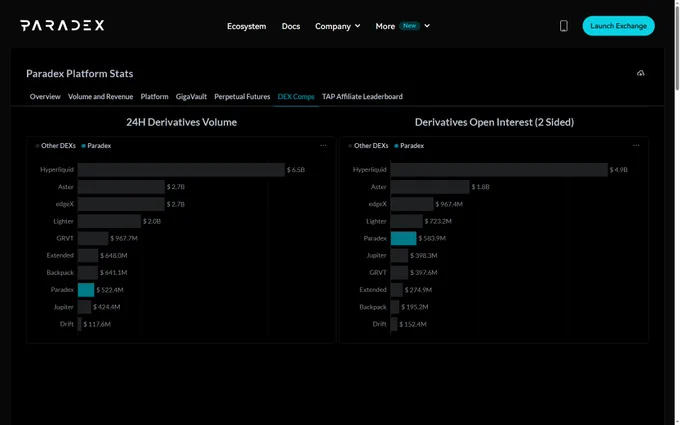Viewport: 680px width, 425px height.
Task: Click the $ 152.4M Drift open interest value
Action: 413,324
